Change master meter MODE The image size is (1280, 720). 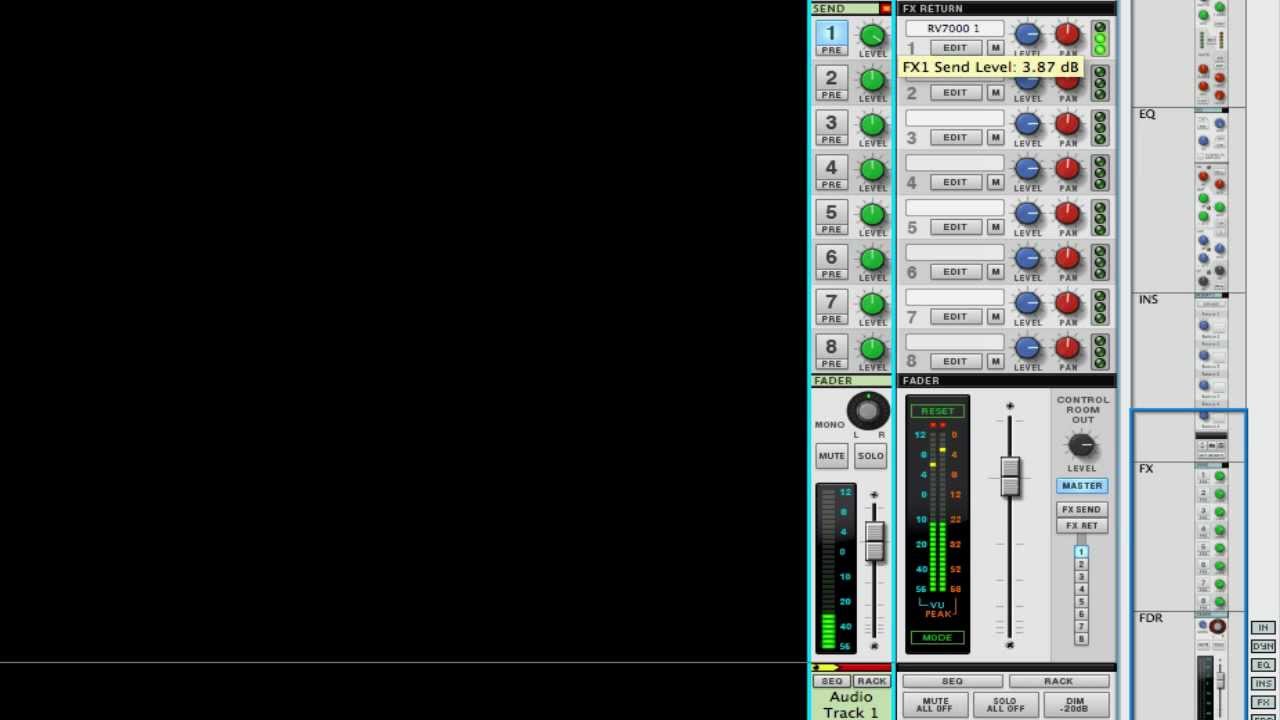tap(937, 638)
